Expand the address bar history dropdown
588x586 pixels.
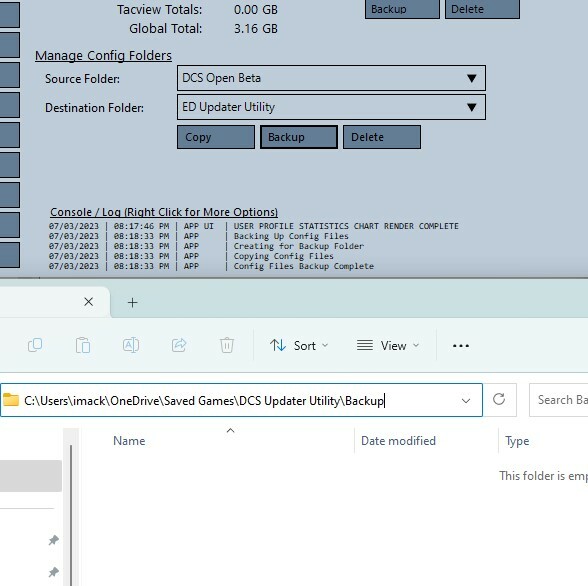click(466, 400)
